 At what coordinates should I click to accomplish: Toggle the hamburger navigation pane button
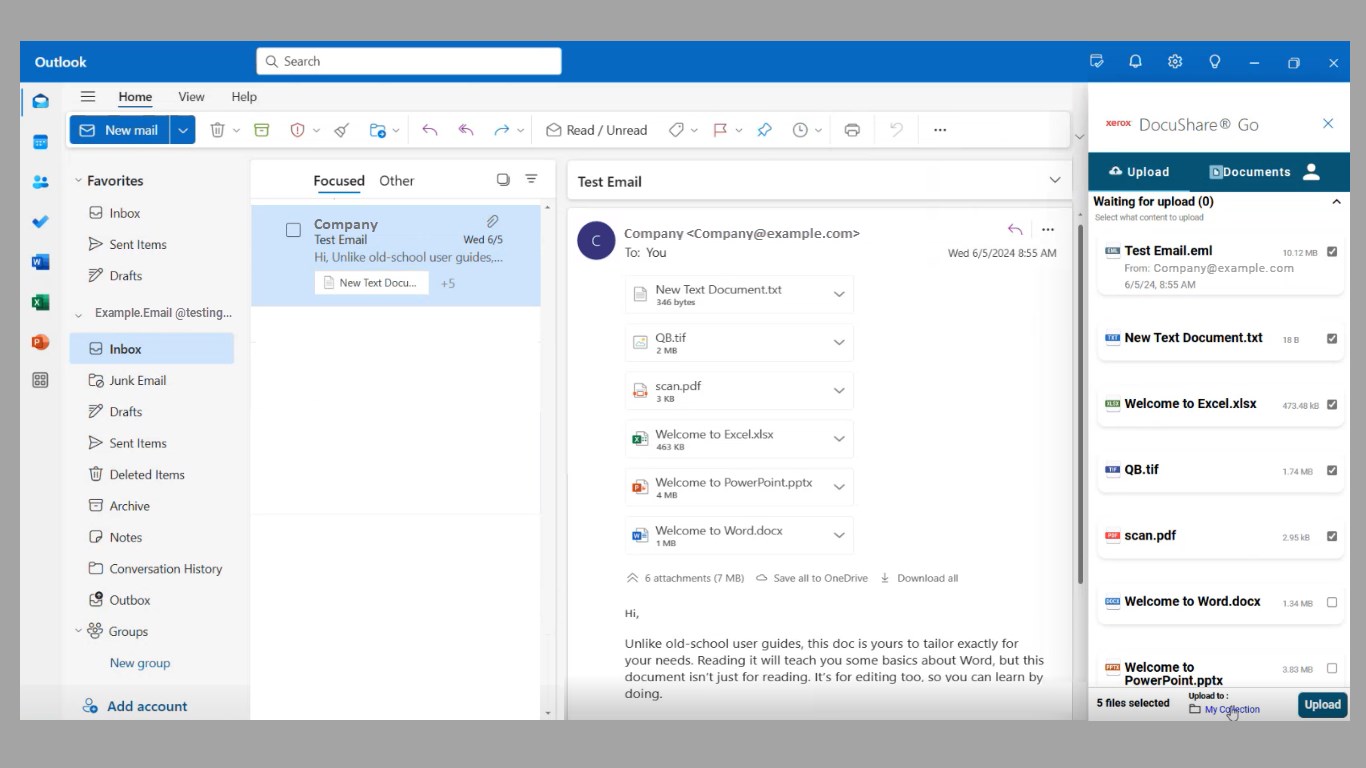point(88,97)
